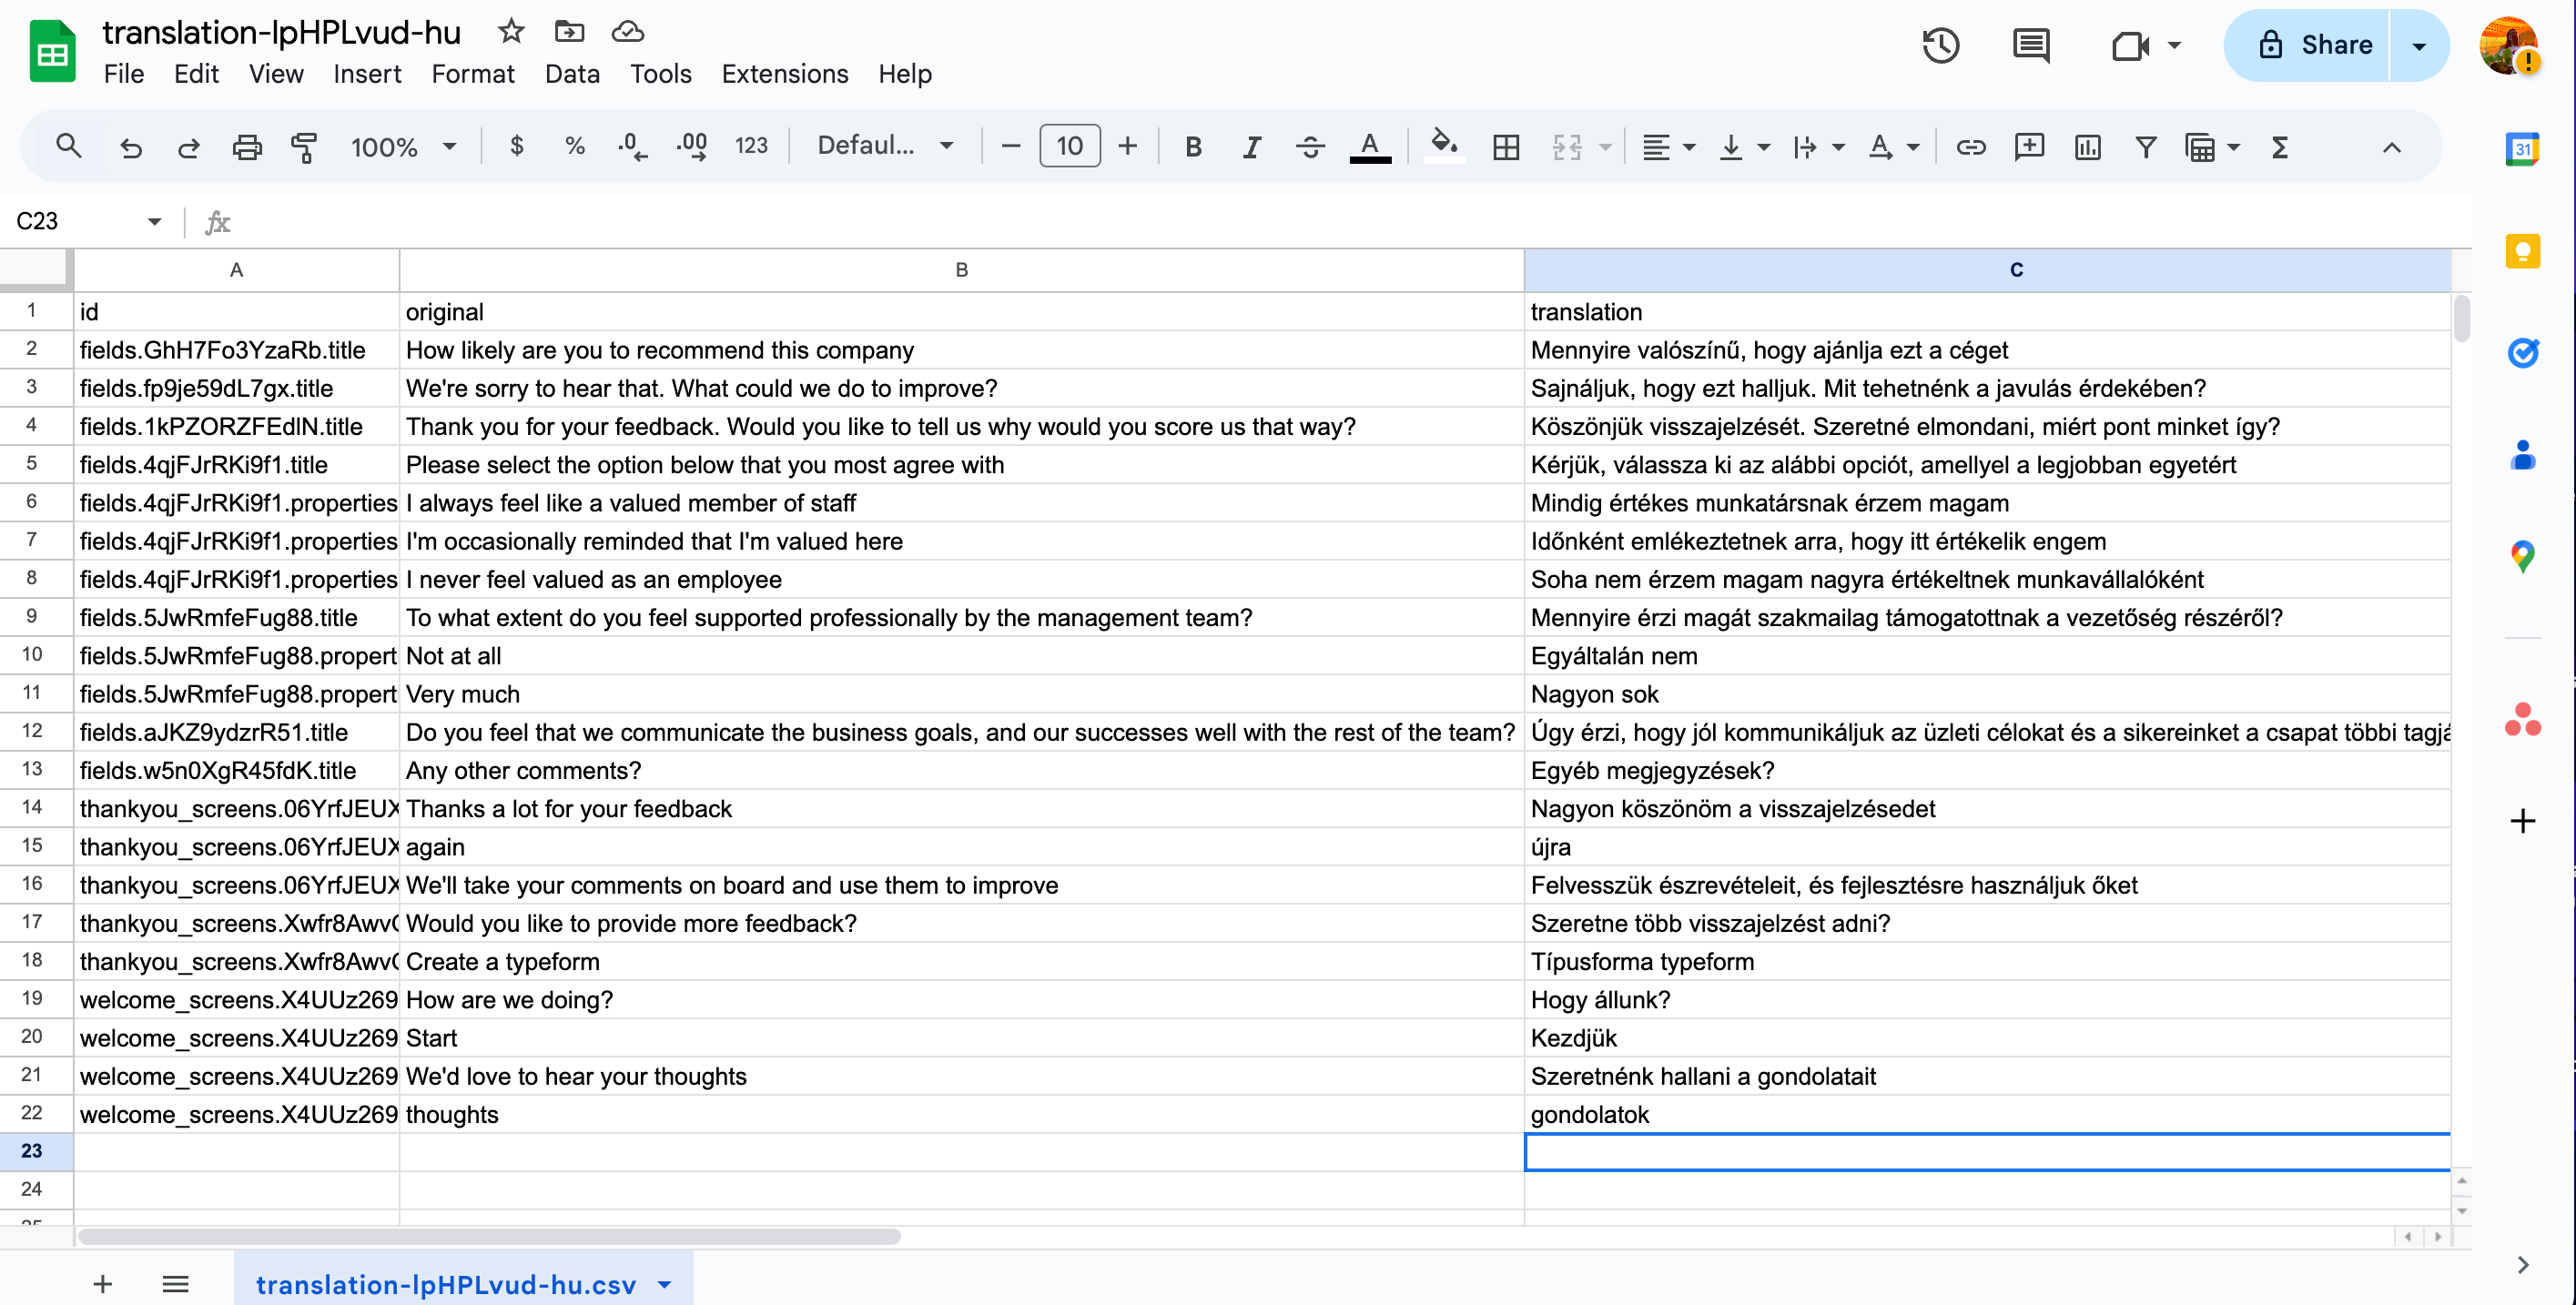
Task: Click the Name box C23
Action: (x=88, y=221)
